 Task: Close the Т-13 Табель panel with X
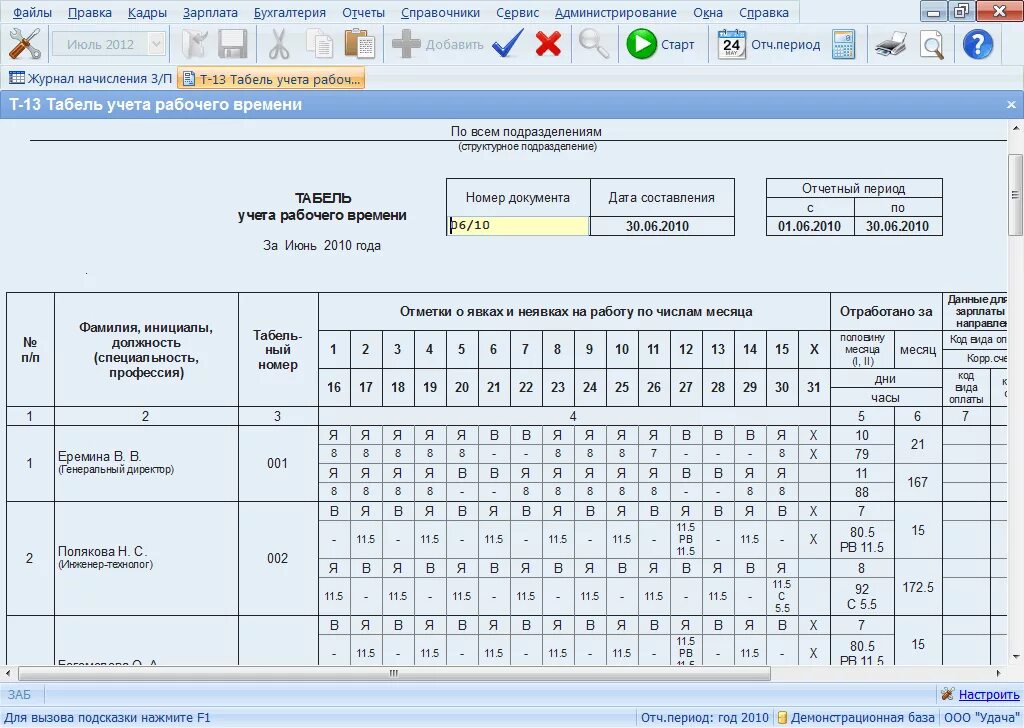[x=1011, y=104]
